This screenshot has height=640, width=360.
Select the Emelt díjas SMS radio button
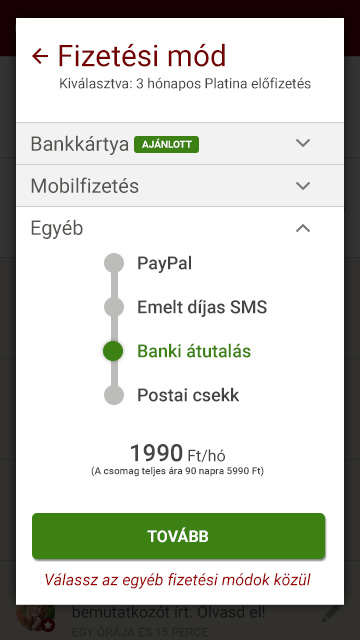(114, 307)
